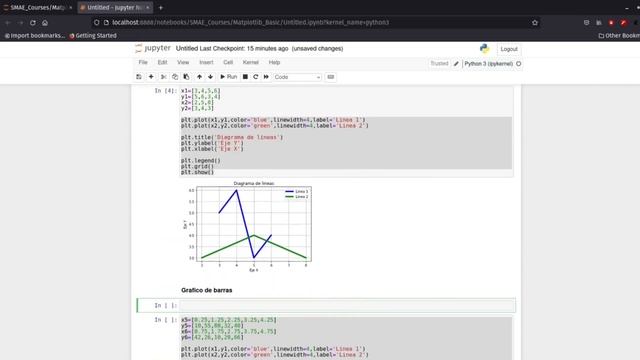Click the Trusted notebook indicator
This screenshot has height=360, width=640.
point(439,64)
